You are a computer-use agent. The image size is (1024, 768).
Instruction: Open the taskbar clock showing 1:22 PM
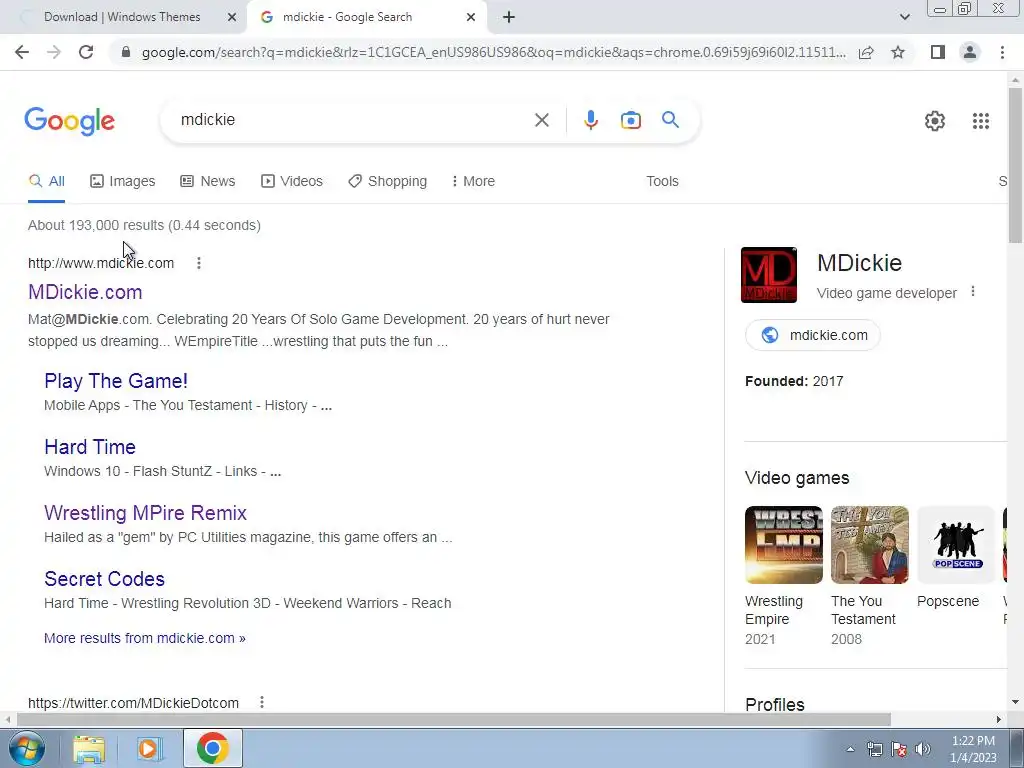(x=973, y=749)
